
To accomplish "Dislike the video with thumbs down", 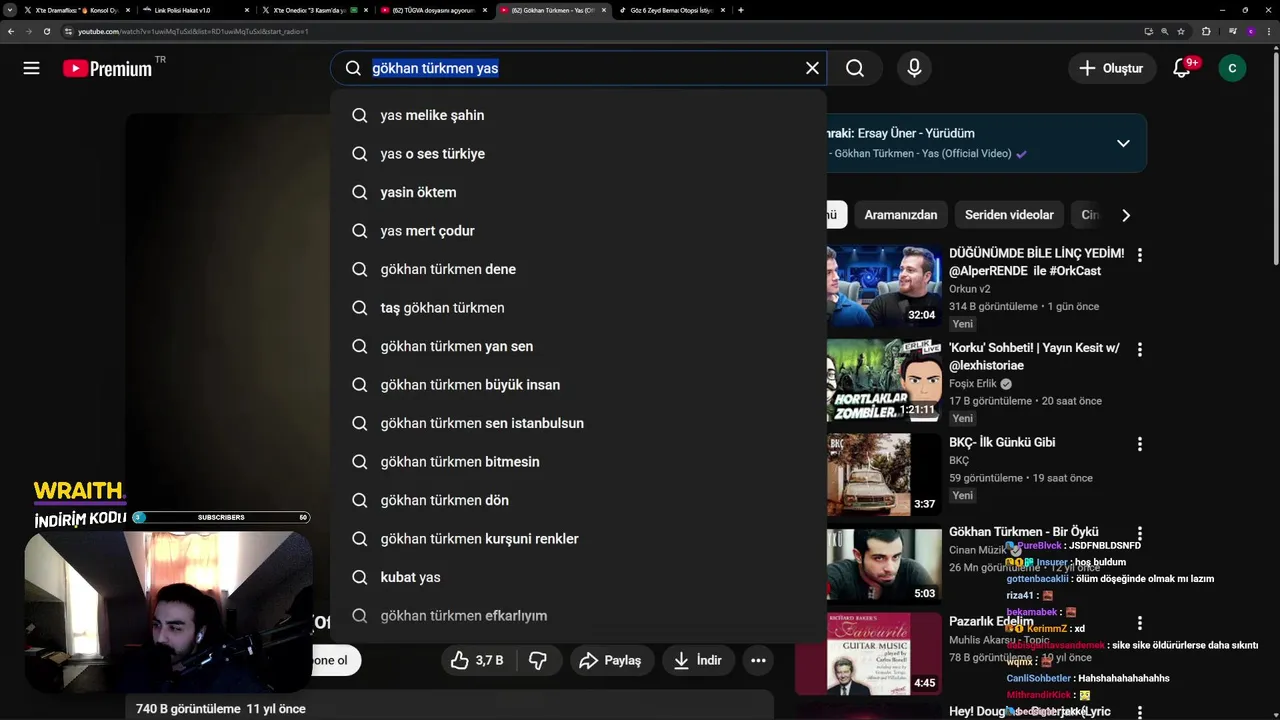I will (x=538, y=660).
